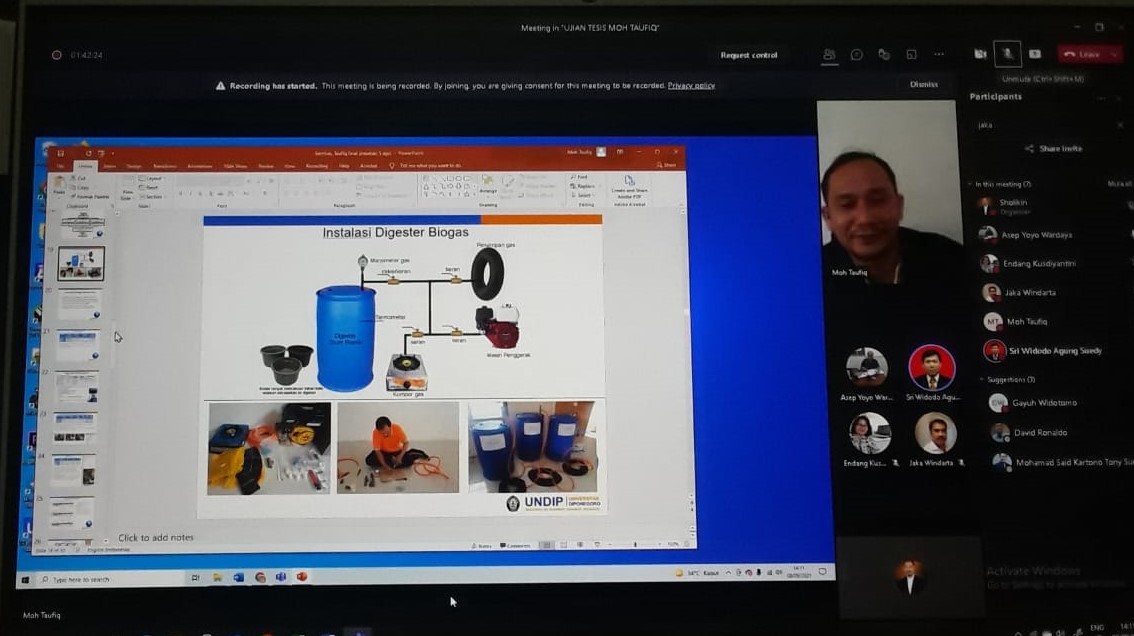Dismiss the recording notification
The image size is (1134, 636).
coord(924,85)
